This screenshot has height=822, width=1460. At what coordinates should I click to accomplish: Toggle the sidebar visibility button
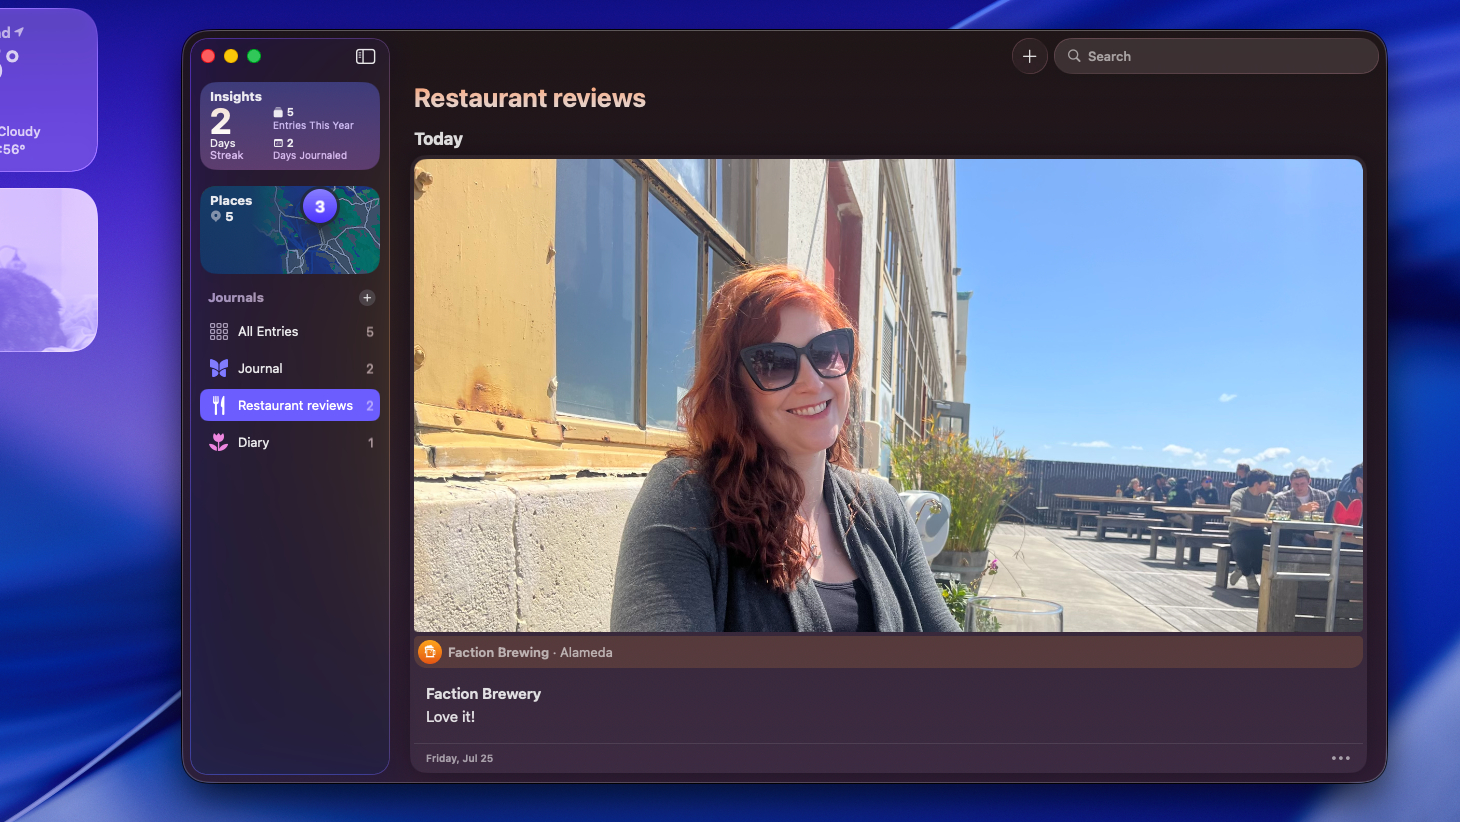365,56
